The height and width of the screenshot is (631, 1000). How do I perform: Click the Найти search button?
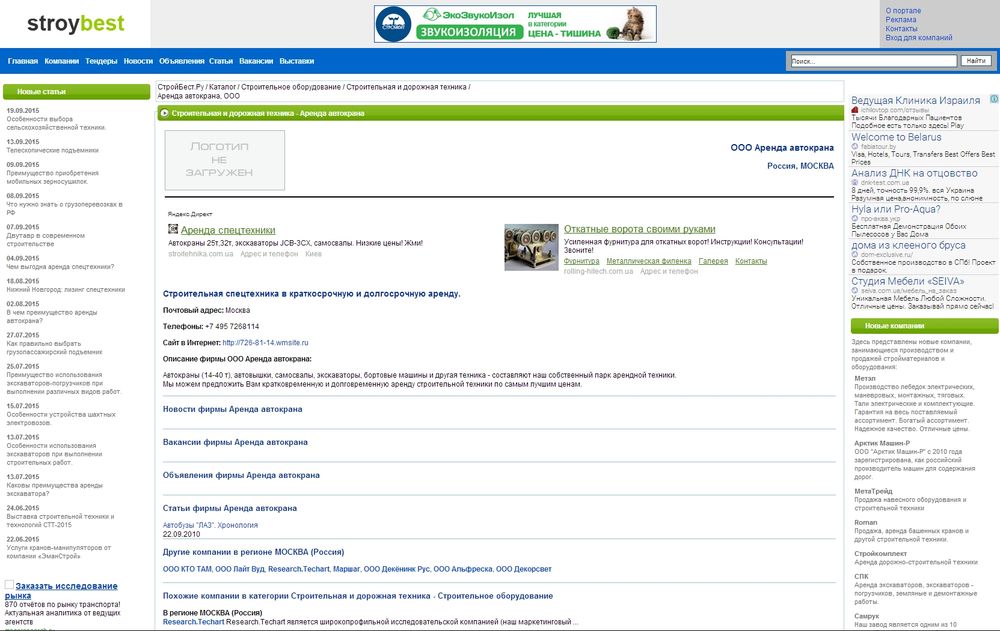pos(976,61)
